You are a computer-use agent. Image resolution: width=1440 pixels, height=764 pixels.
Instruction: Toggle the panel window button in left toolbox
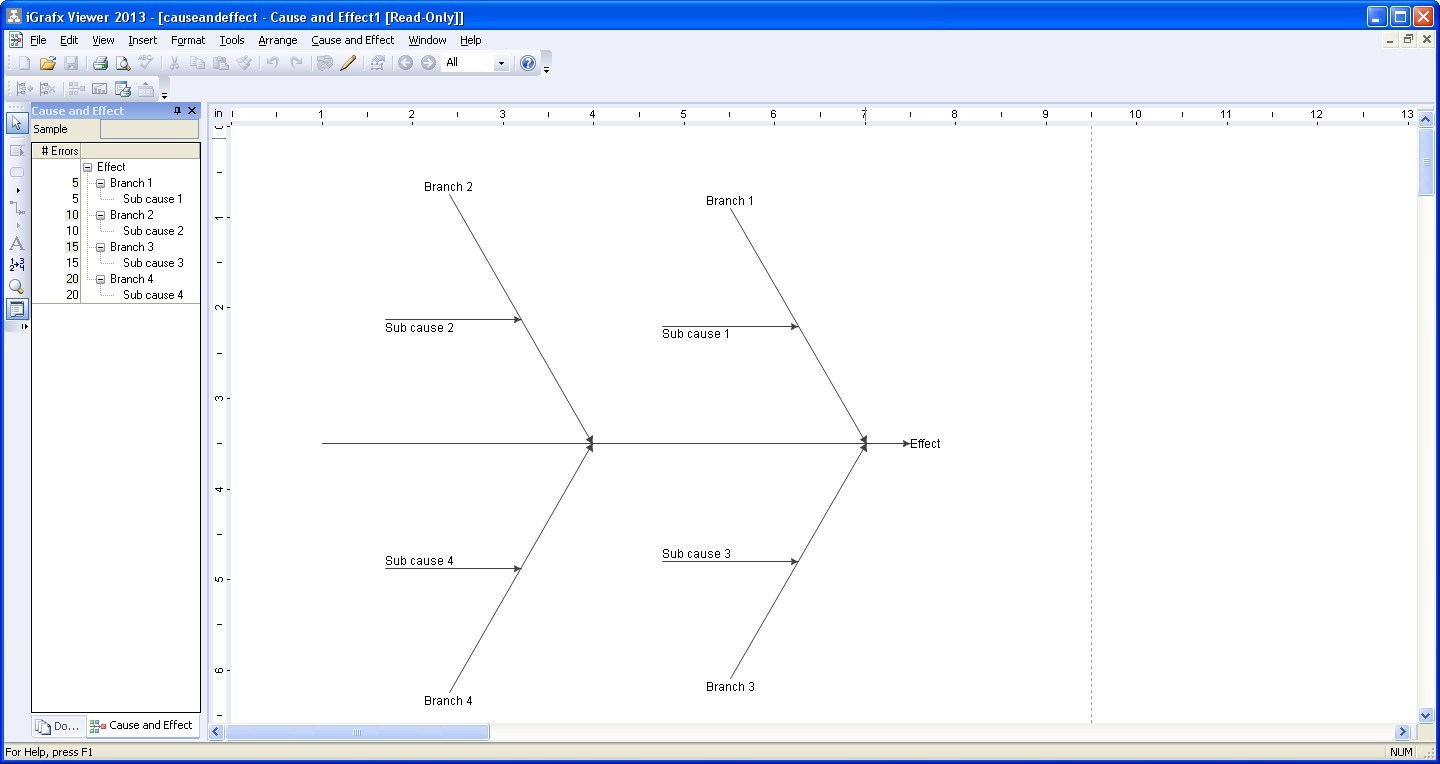pos(16,309)
